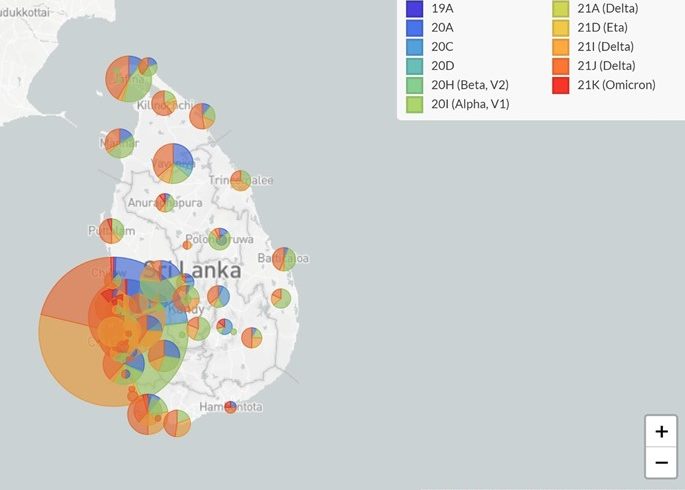Viewport: 685px width, 490px height.
Task: Click the Batticaloa pie chart marker
Action: click(284, 259)
